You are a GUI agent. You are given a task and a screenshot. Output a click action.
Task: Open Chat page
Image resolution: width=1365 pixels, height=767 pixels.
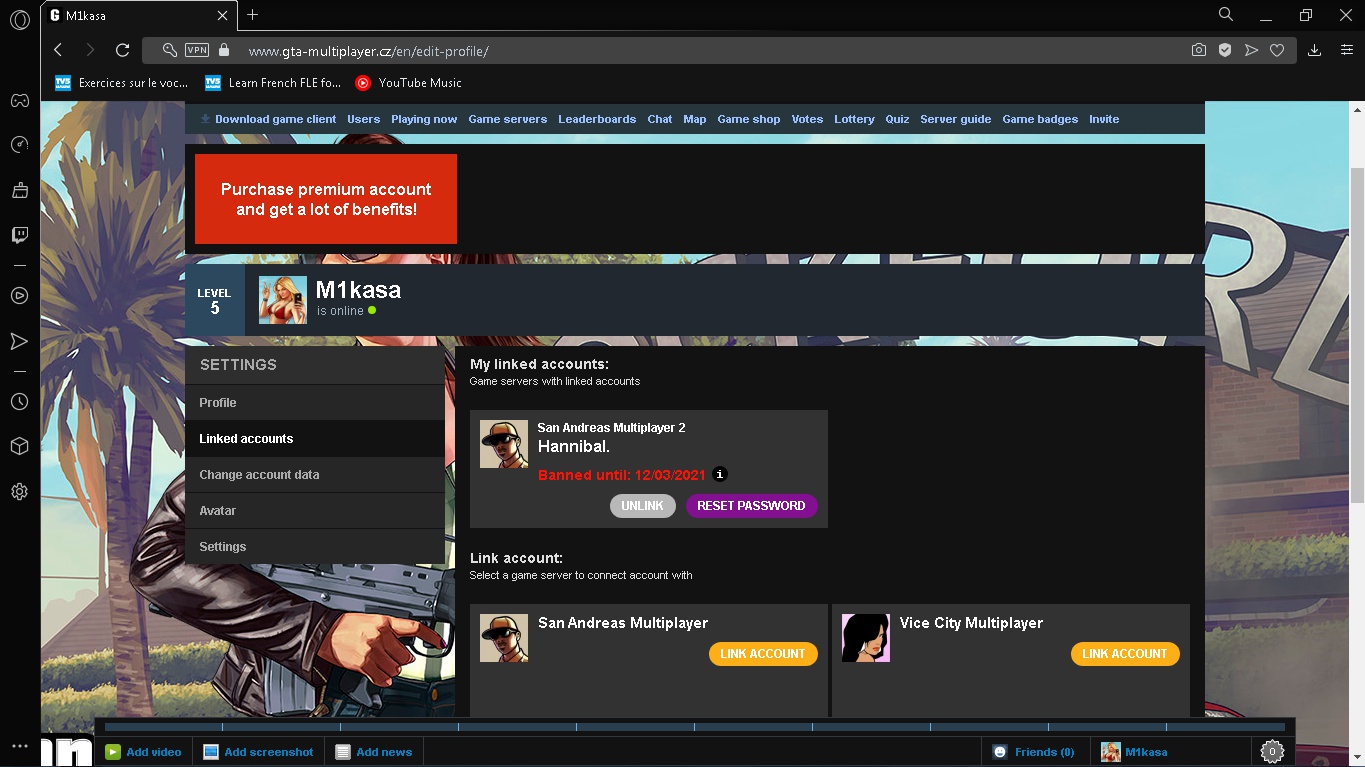(660, 119)
